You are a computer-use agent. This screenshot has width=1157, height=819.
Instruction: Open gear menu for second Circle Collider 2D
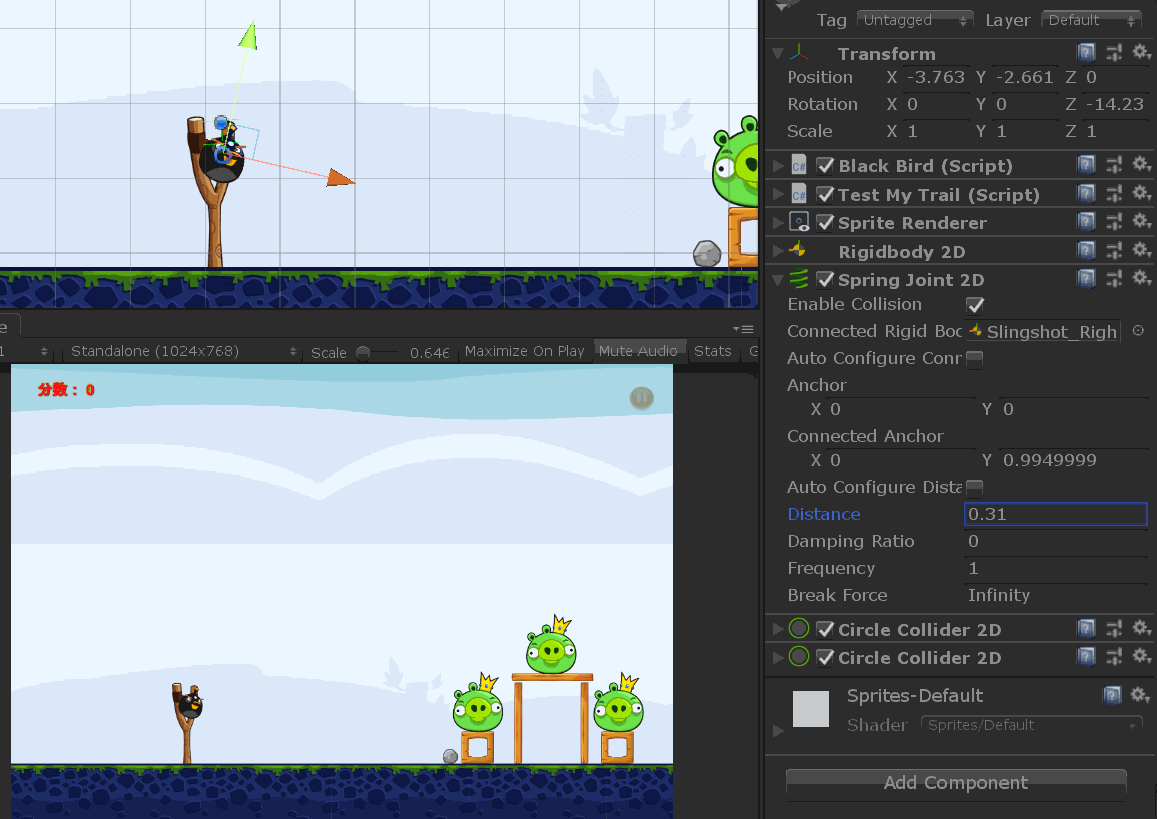1142,656
